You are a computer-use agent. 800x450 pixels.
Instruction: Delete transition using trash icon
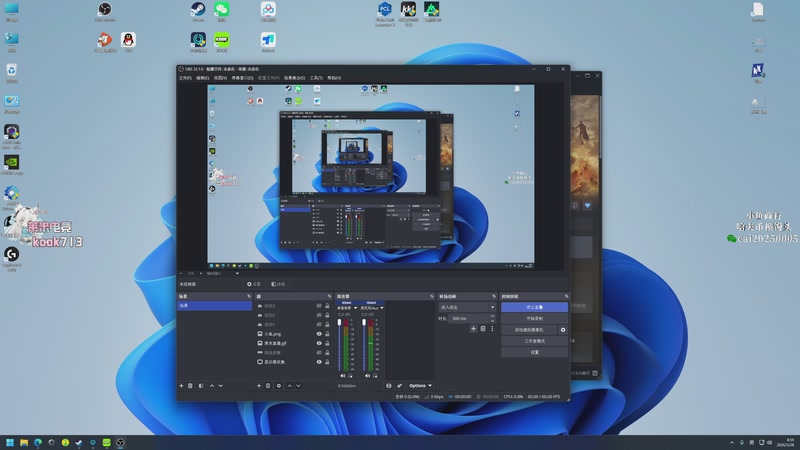pos(483,328)
